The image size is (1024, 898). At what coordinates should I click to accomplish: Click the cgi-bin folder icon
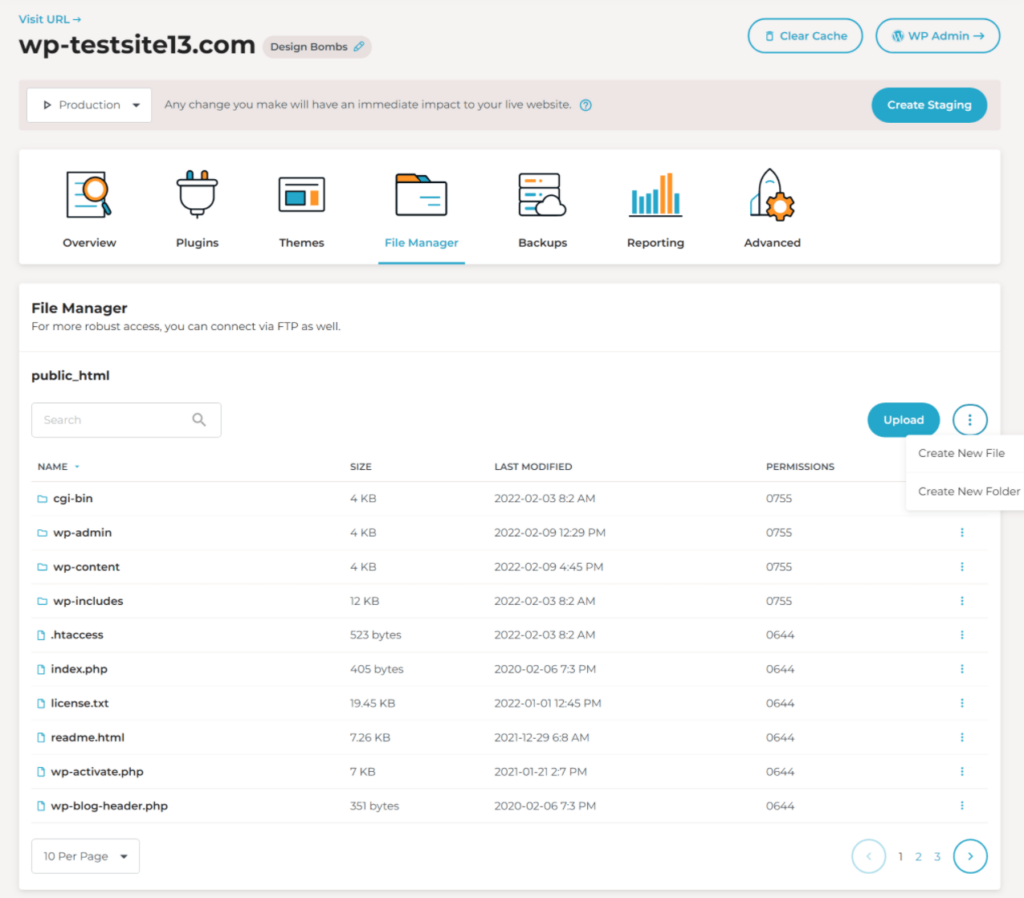[42, 499]
